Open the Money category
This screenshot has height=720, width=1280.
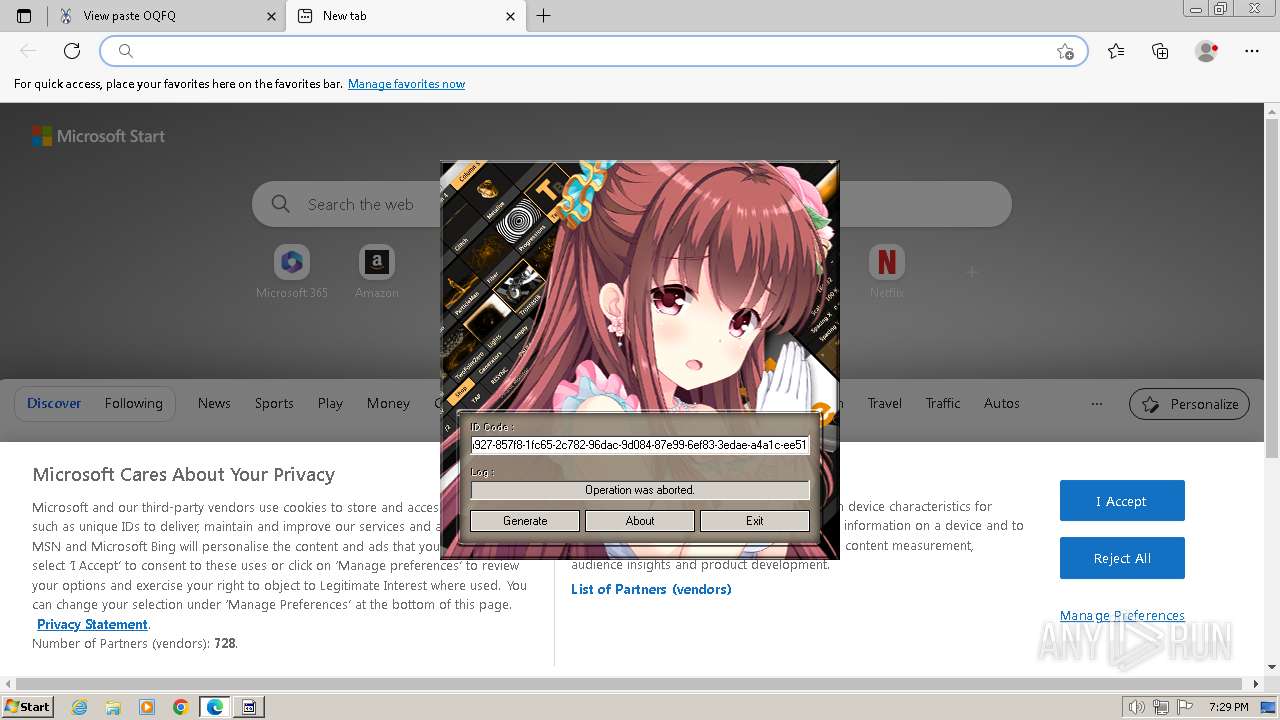point(388,404)
